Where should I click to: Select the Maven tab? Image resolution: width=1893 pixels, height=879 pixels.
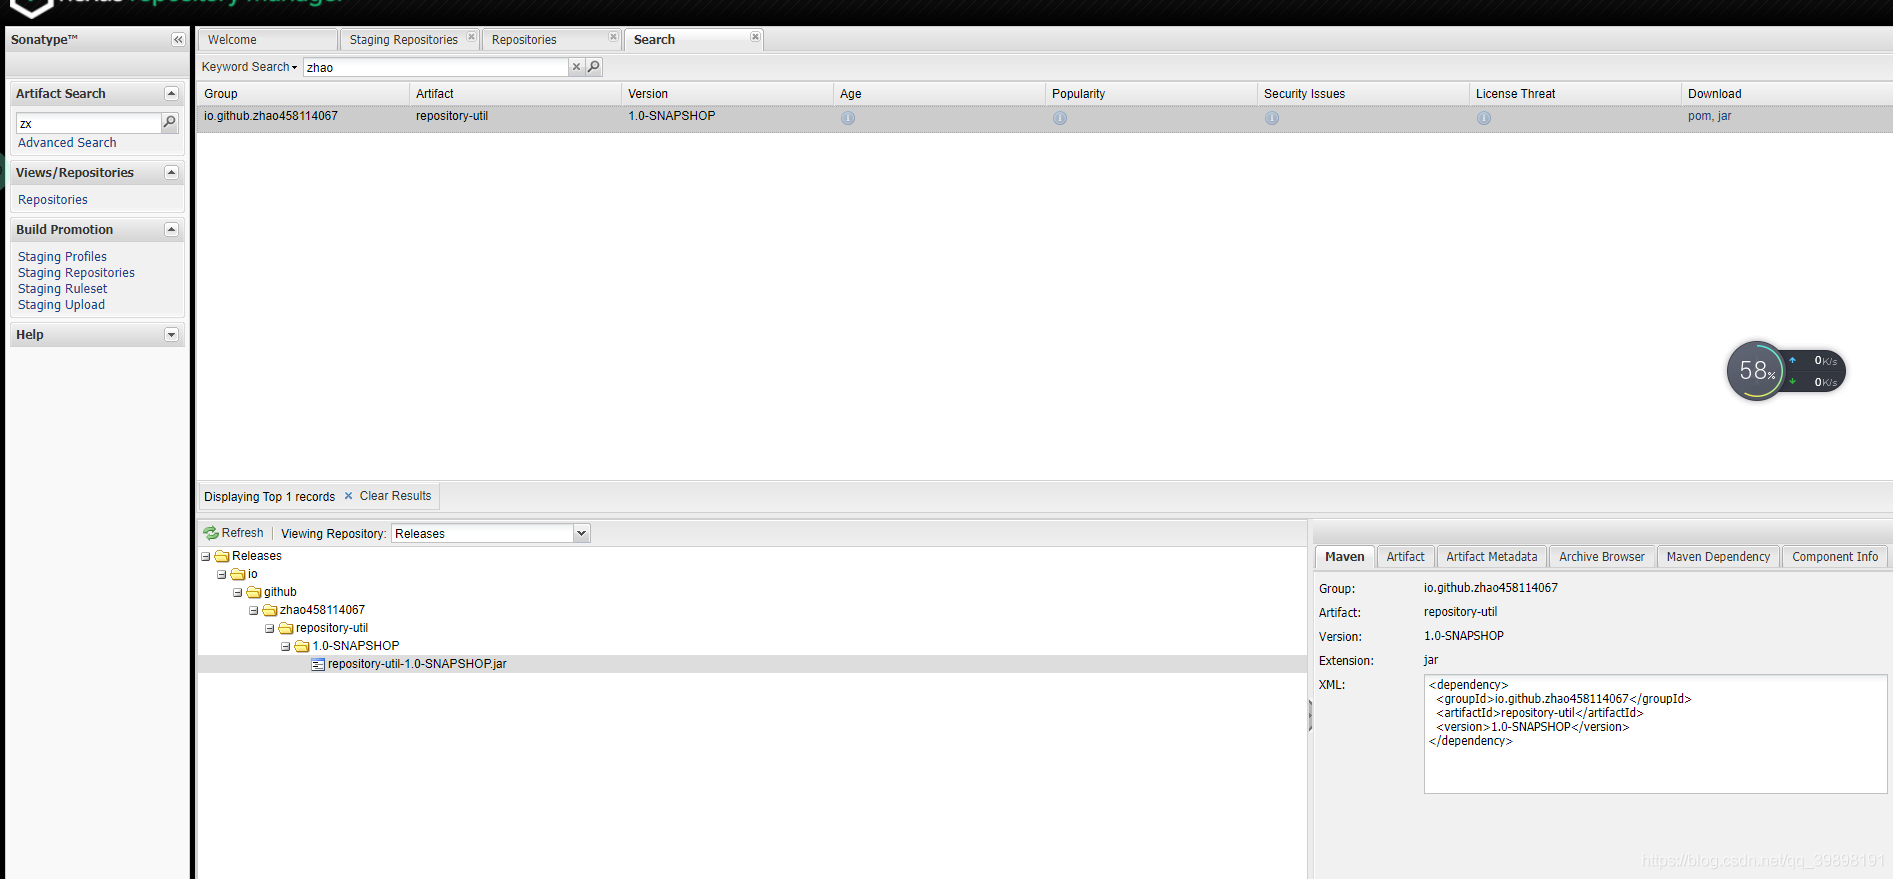[1344, 557]
